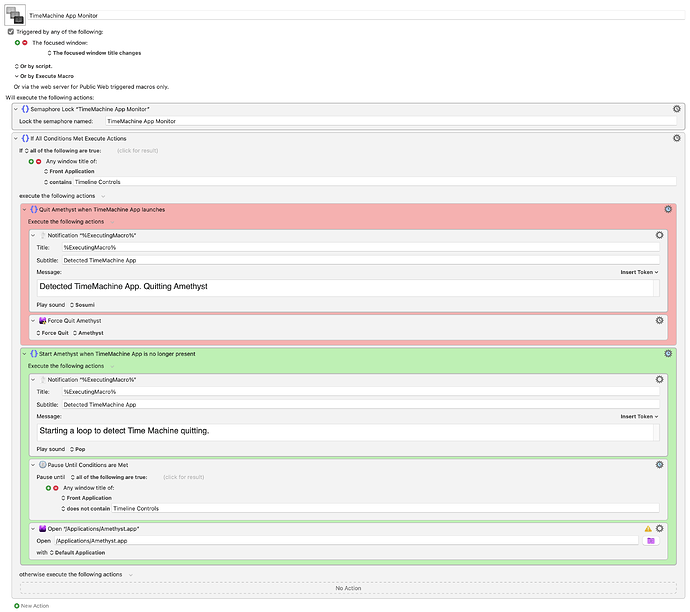Change the 'all of the following are true' popup in the If action
This screenshot has height=612, width=690.
[63, 150]
